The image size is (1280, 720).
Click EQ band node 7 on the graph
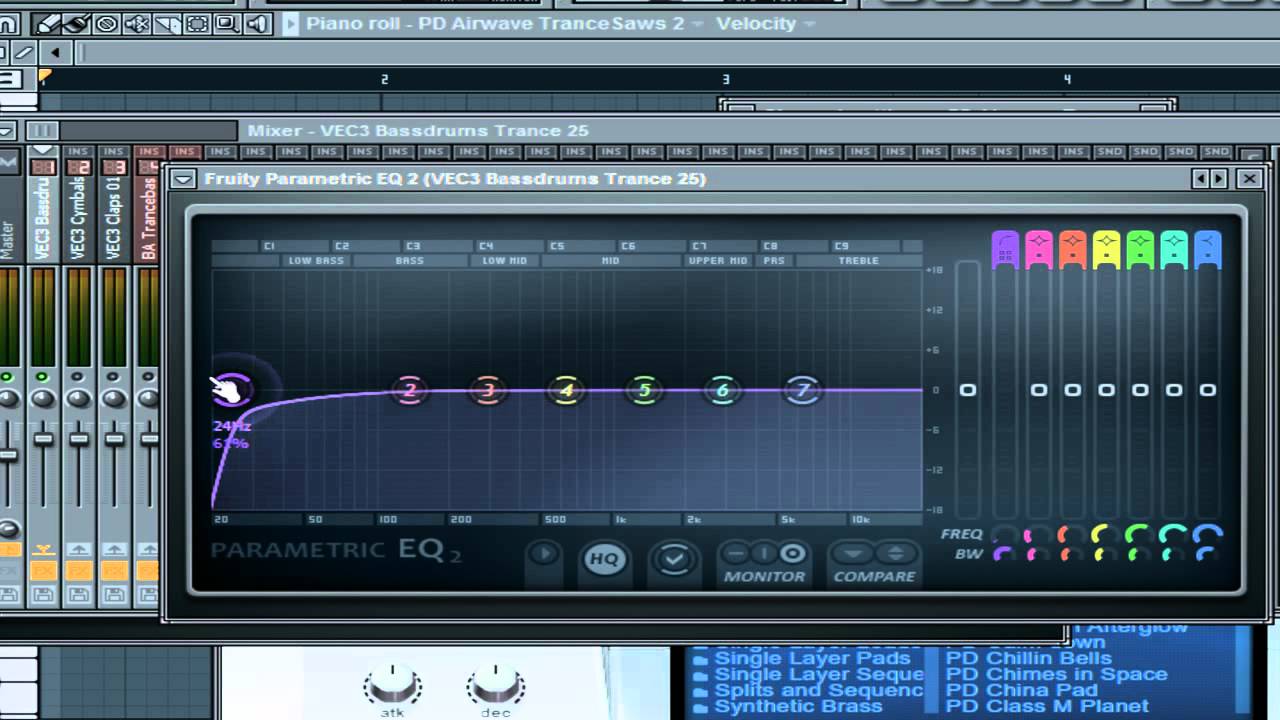coord(802,390)
